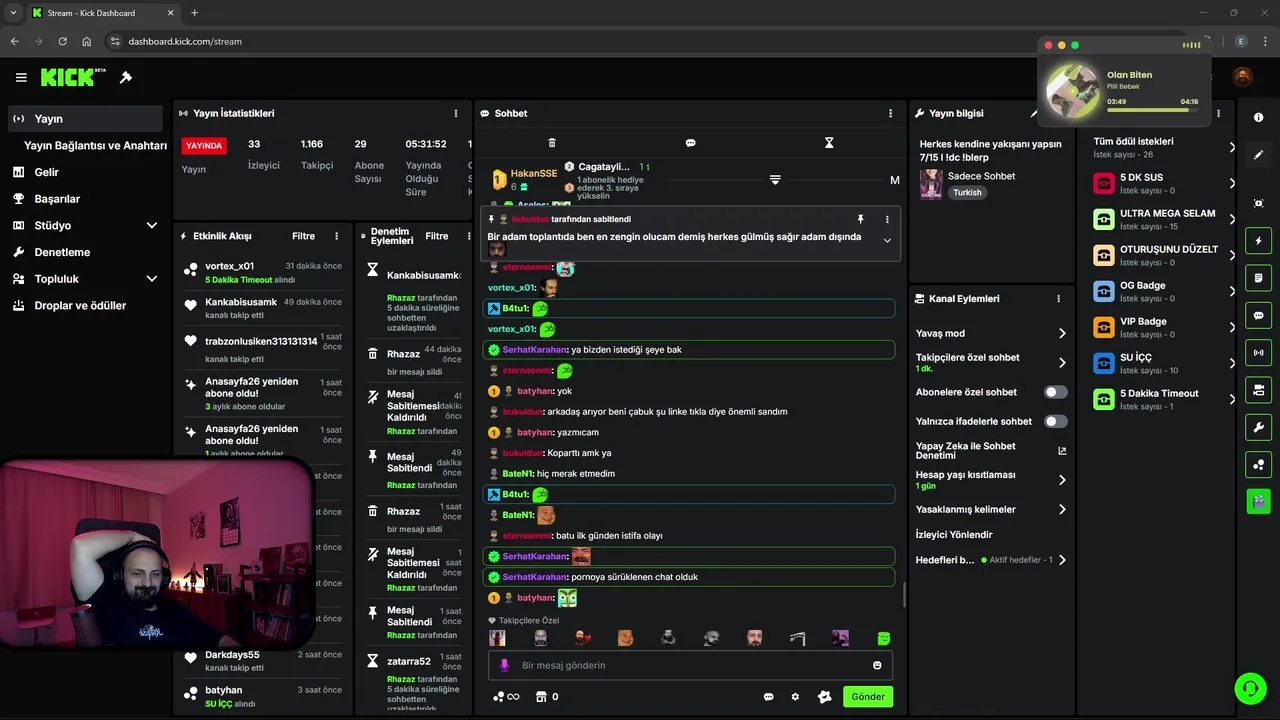The image size is (1280, 720).
Task: Click the trash icon in chat toolbar
Action: [x=552, y=143]
